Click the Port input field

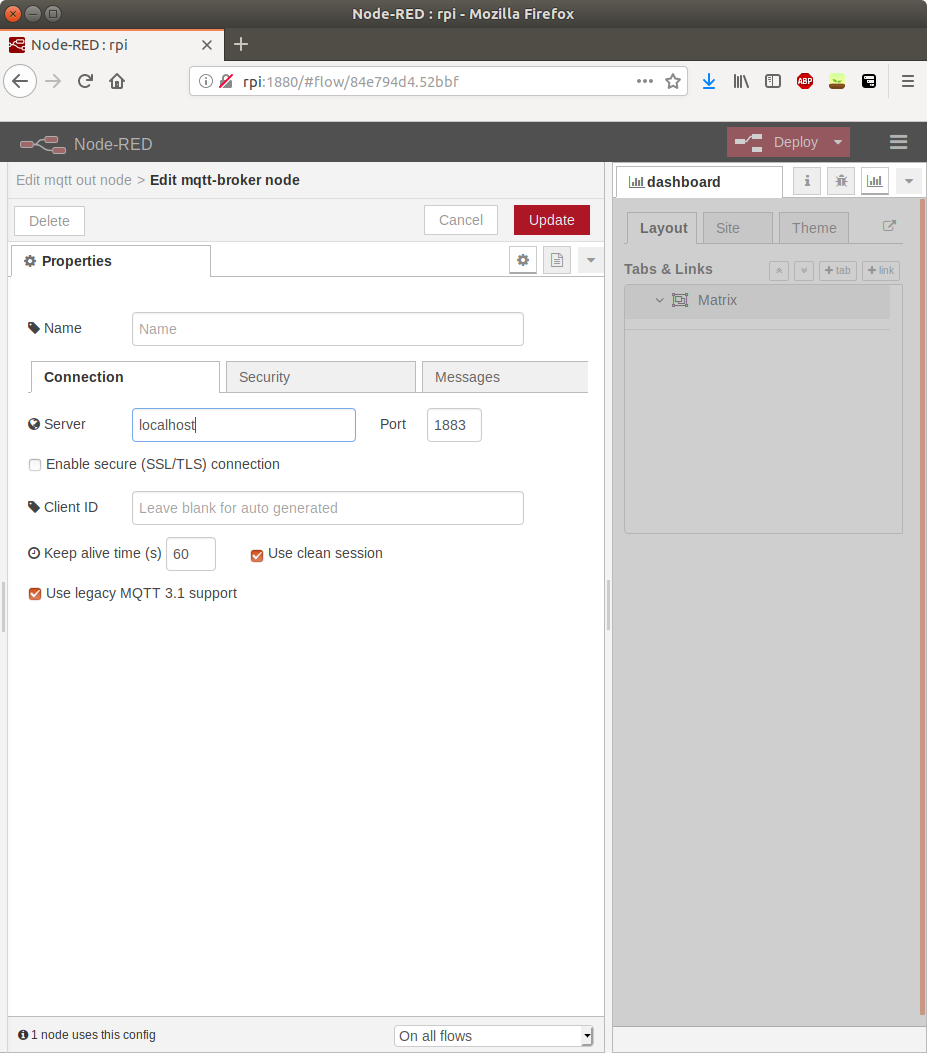454,425
